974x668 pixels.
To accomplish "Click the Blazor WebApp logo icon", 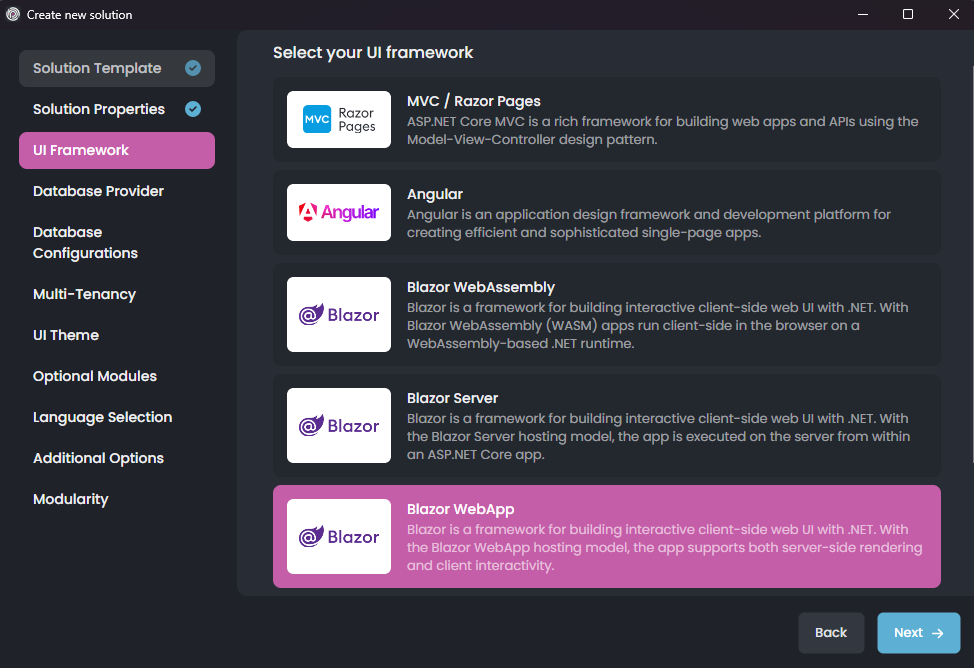I will (338, 536).
